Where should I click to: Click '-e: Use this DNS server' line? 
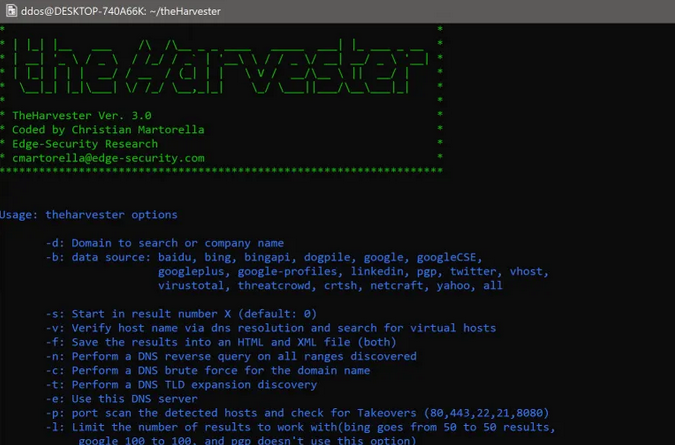pos(122,399)
